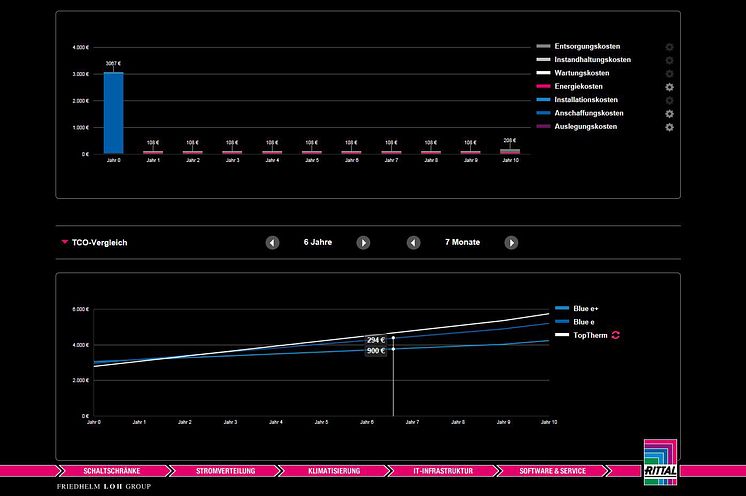Go to Software & Service section
Viewport: 746px width, 496px height.
(552, 471)
